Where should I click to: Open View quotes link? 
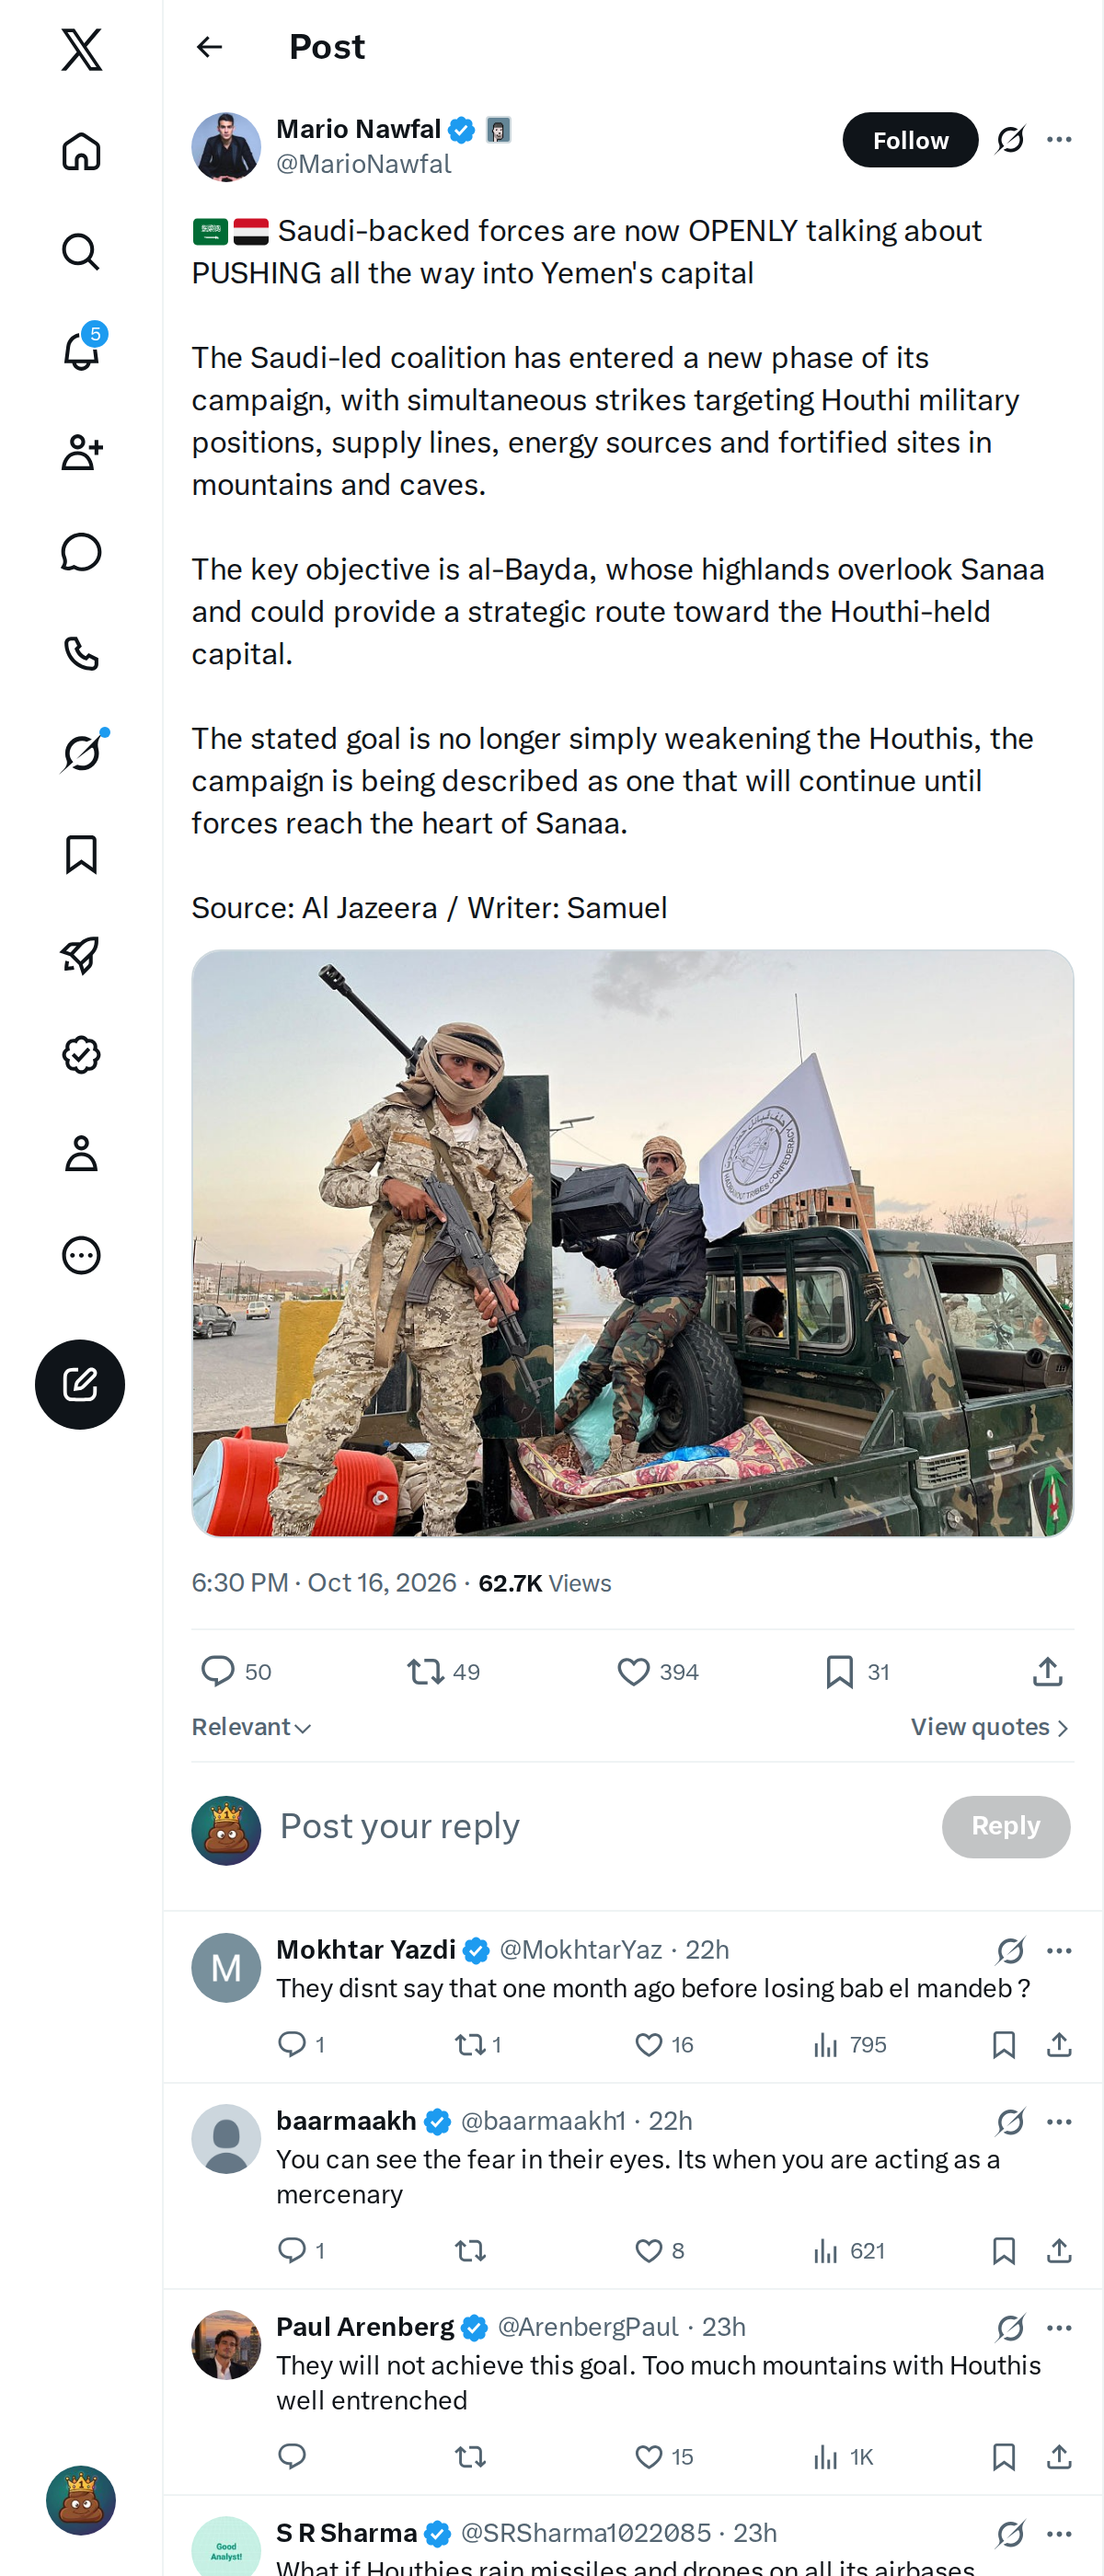point(990,1727)
